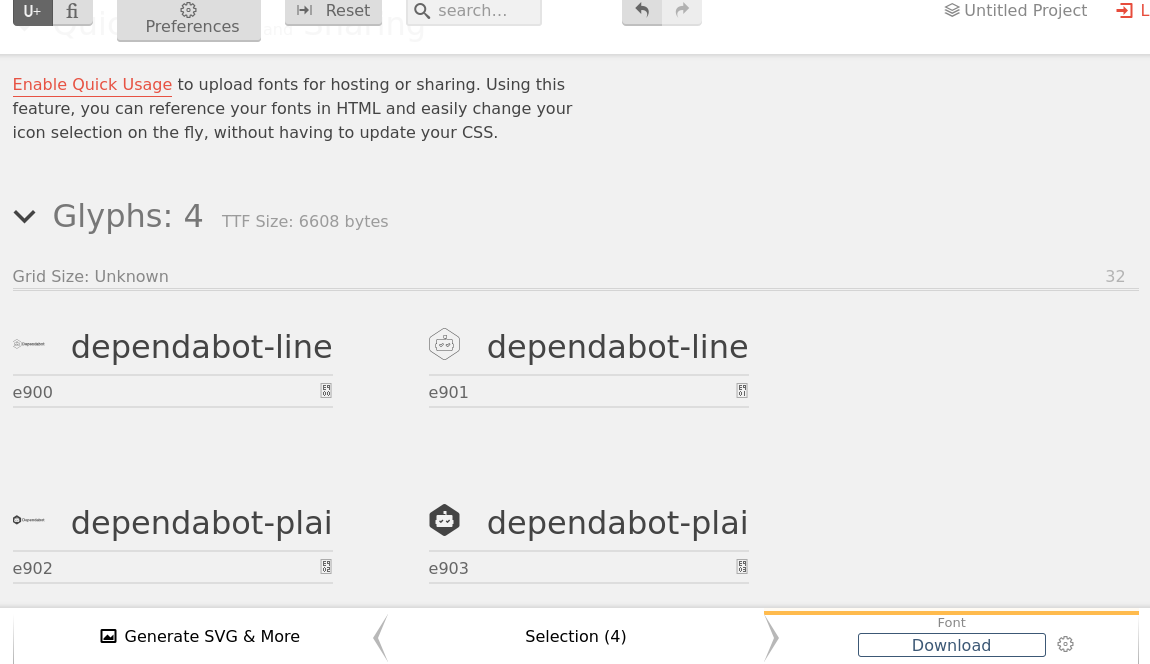Click the code icon beside e902
Image resolution: width=1150 pixels, height=664 pixels.
(x=326, y=567)
